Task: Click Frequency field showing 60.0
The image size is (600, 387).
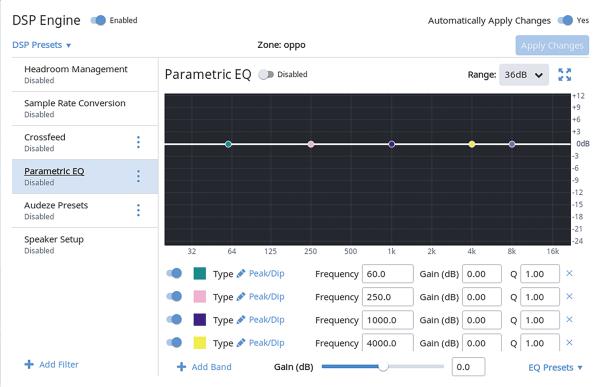Action: [388, 274]
